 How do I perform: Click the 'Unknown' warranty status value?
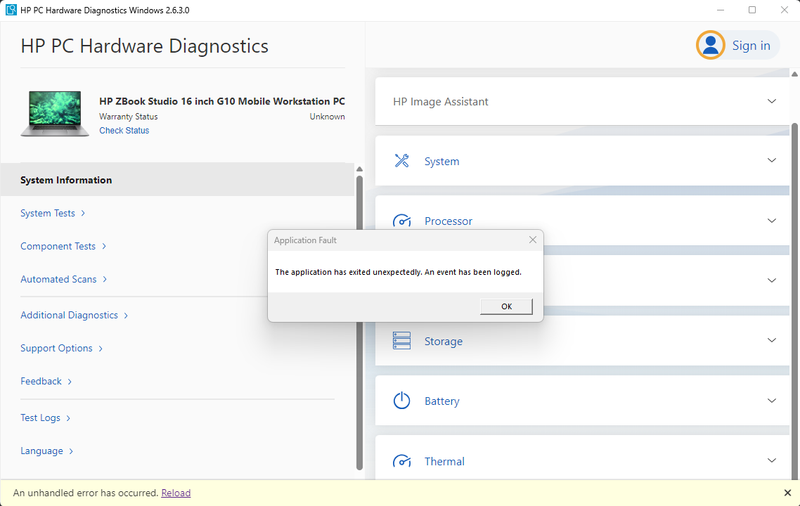click(327, 117)
